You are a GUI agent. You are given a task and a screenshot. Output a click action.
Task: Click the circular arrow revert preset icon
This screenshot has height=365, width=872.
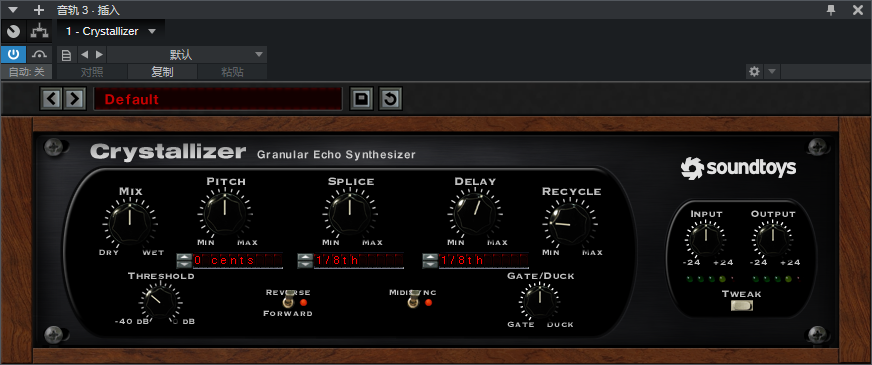[390, 99]
